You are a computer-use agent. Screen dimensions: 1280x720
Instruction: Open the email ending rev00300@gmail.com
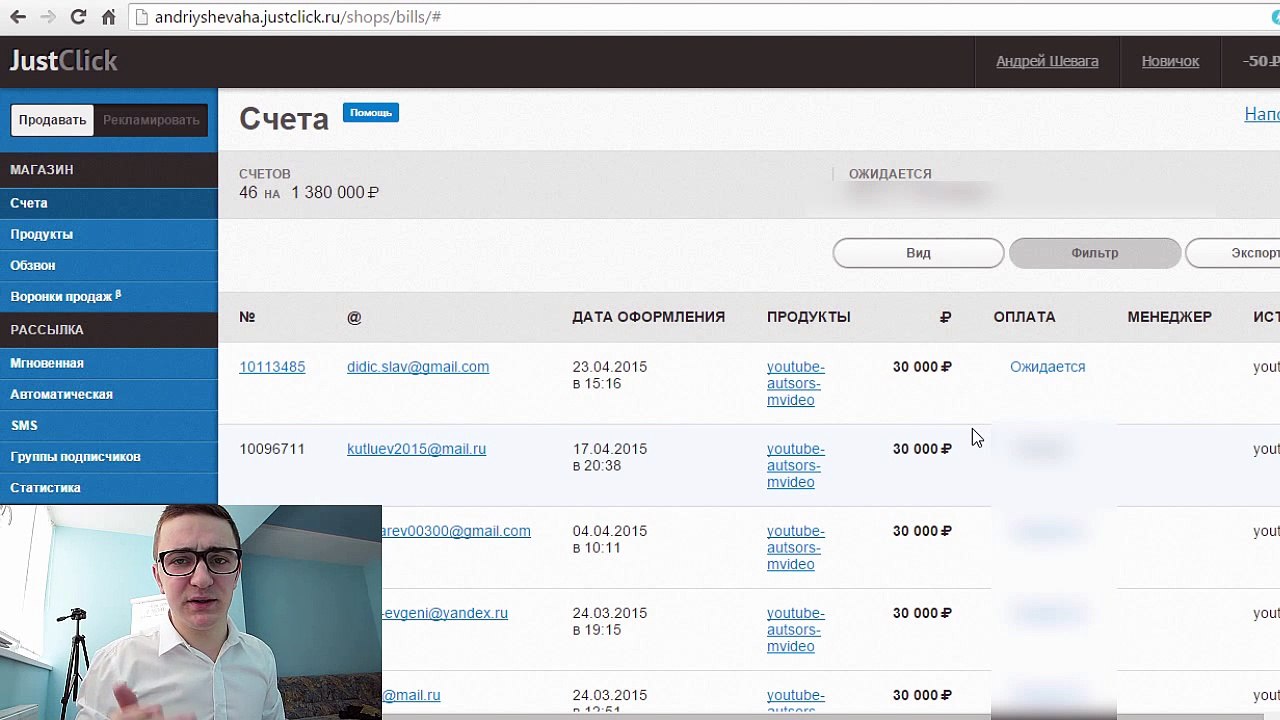(456, 531)
